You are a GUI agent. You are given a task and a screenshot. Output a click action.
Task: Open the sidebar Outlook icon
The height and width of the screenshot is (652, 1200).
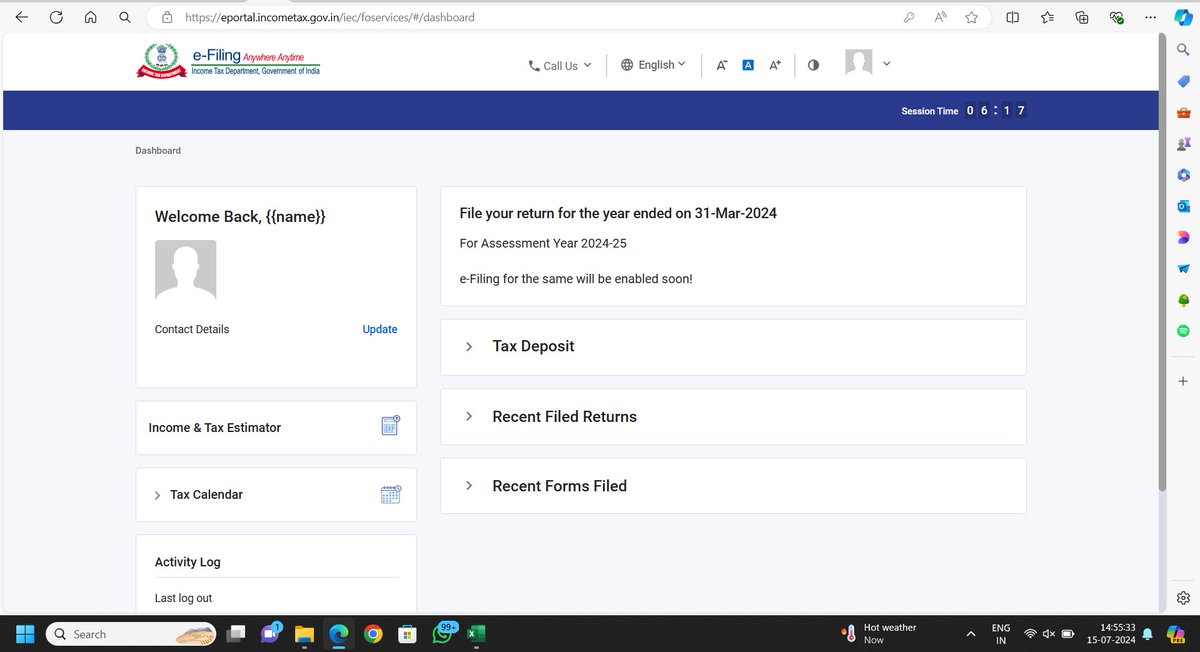point(1183,206)
